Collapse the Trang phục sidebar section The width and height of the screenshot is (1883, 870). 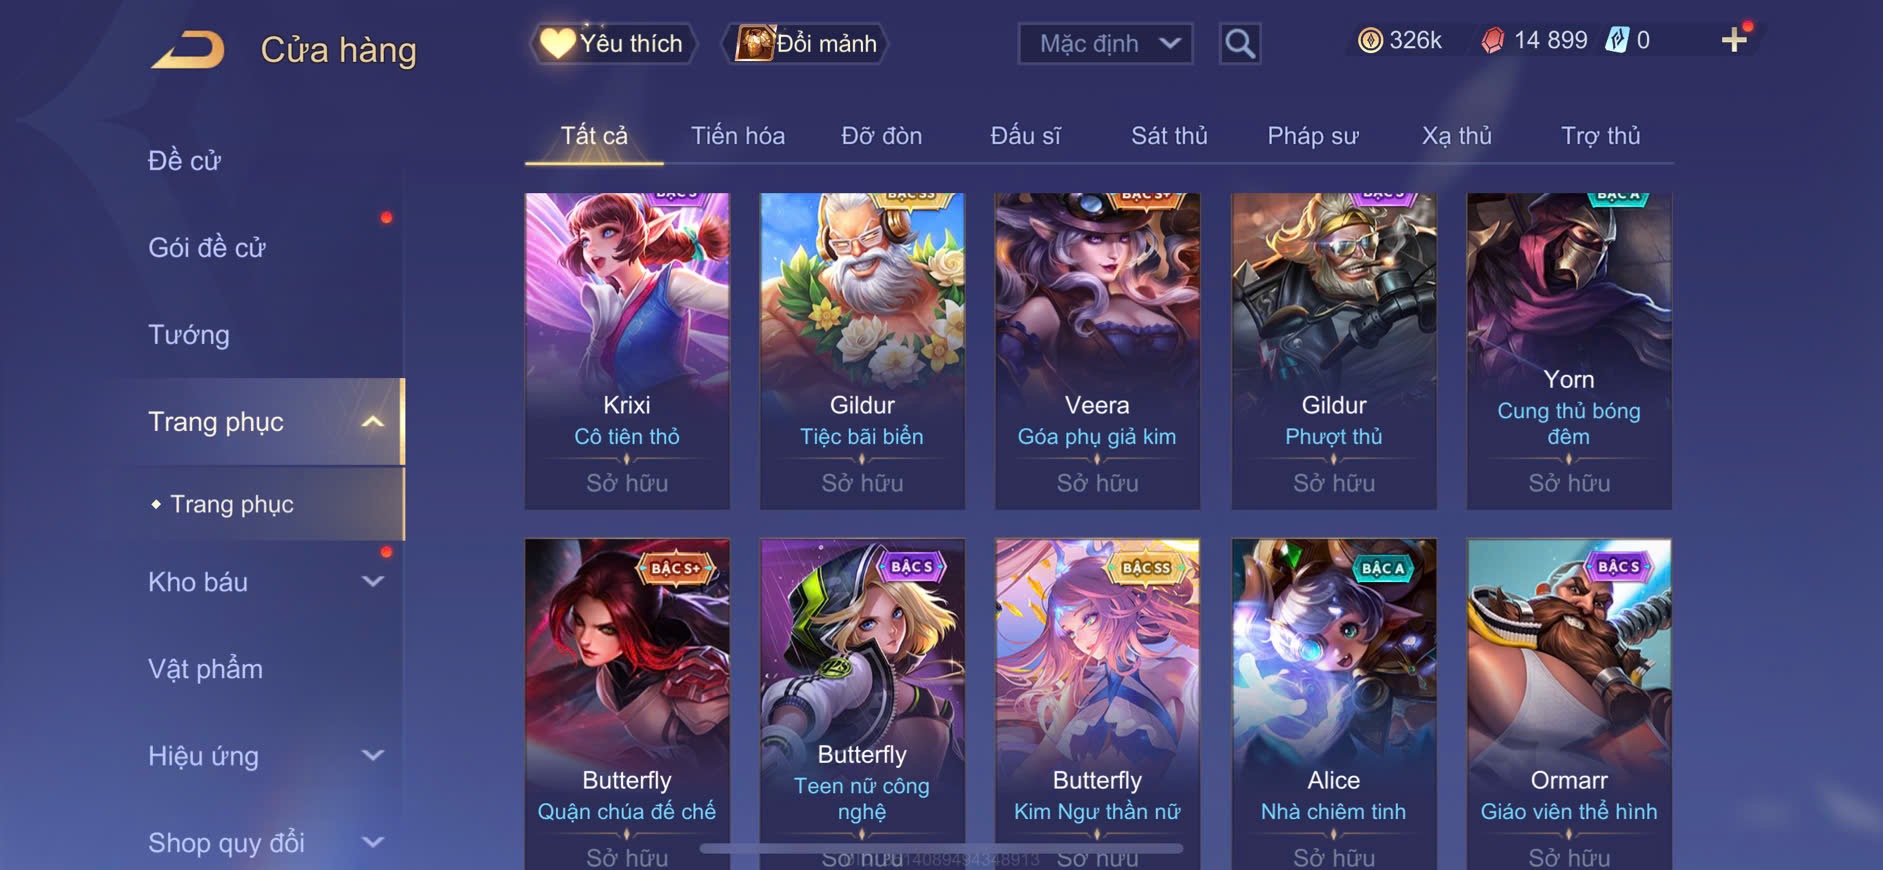[x=373, y=422]
